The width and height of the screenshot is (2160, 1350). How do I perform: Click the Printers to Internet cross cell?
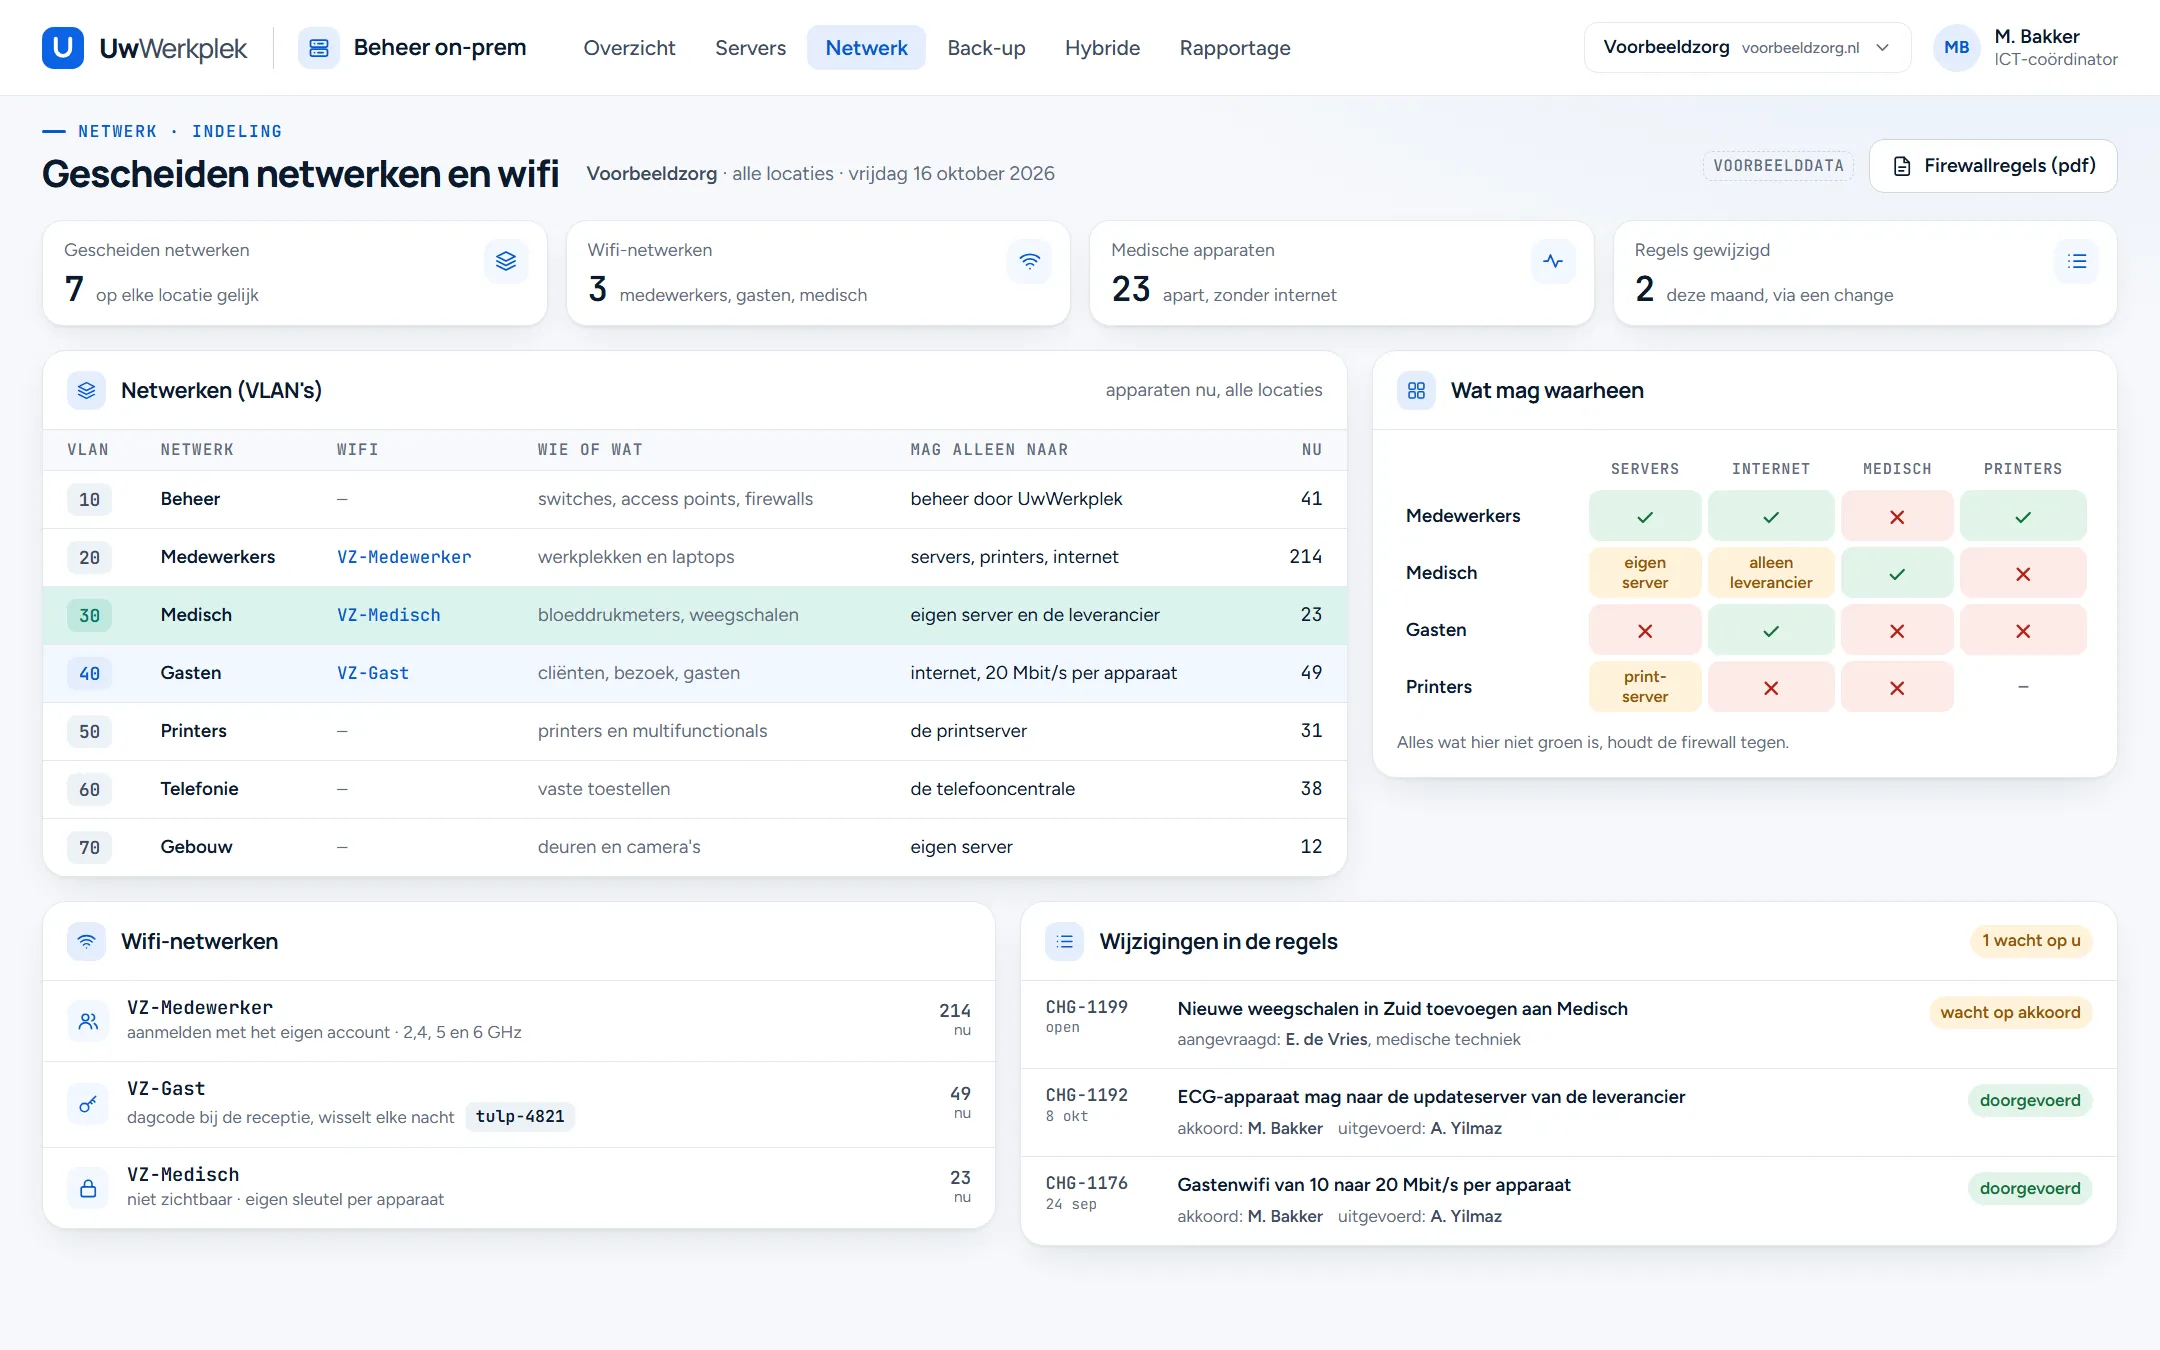1771,687
